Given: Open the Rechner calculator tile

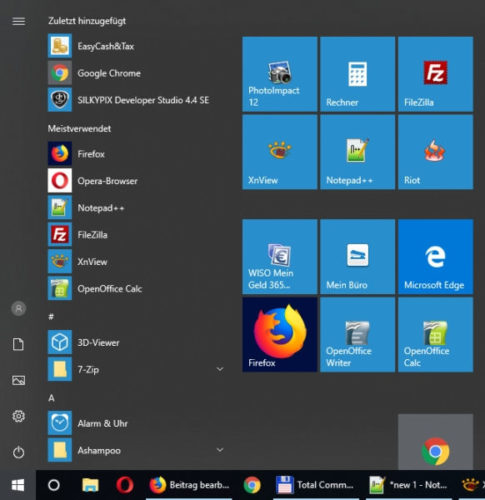Looking at the screenshot, I should pos(358,74).
